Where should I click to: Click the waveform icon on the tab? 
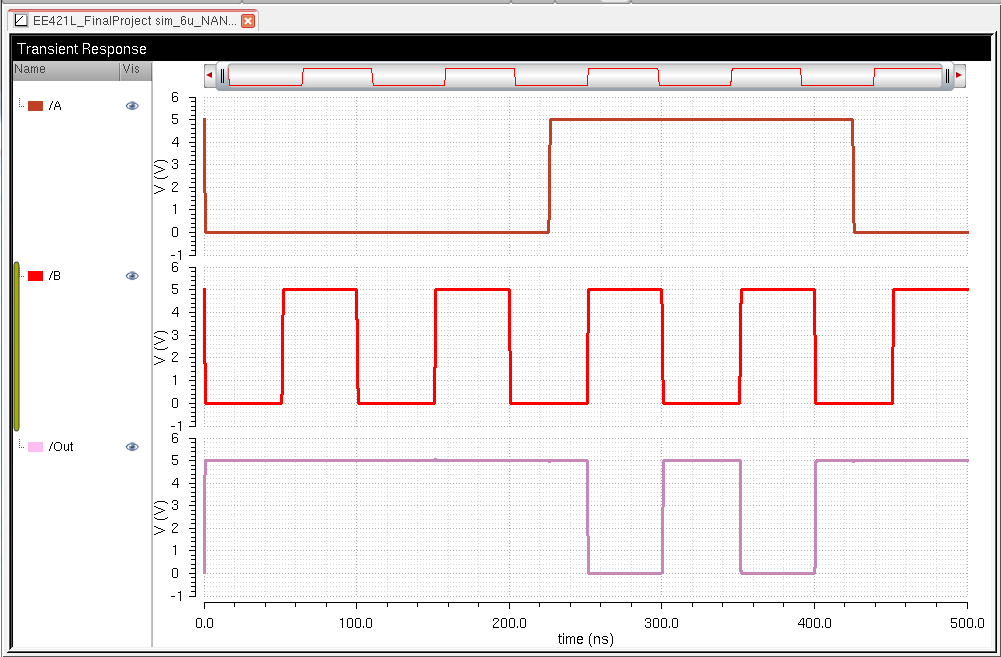click(x=21, y=20)
